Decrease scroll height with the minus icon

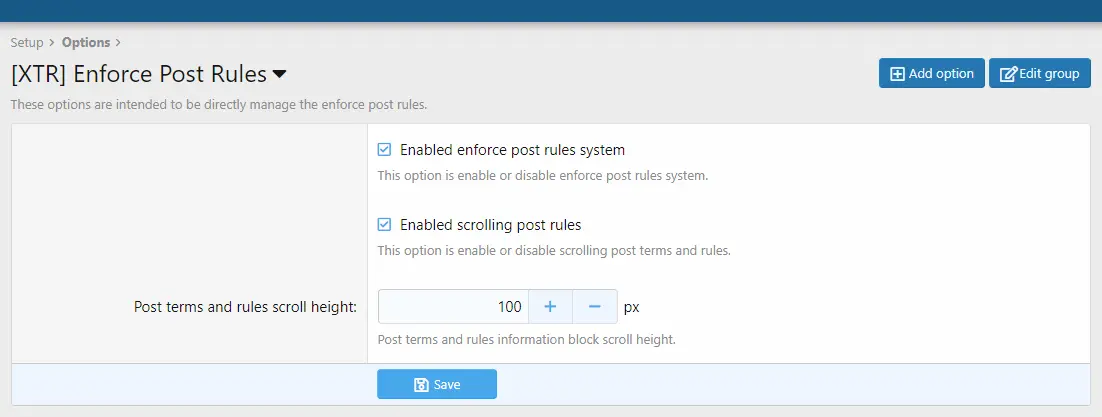point(595,307)
